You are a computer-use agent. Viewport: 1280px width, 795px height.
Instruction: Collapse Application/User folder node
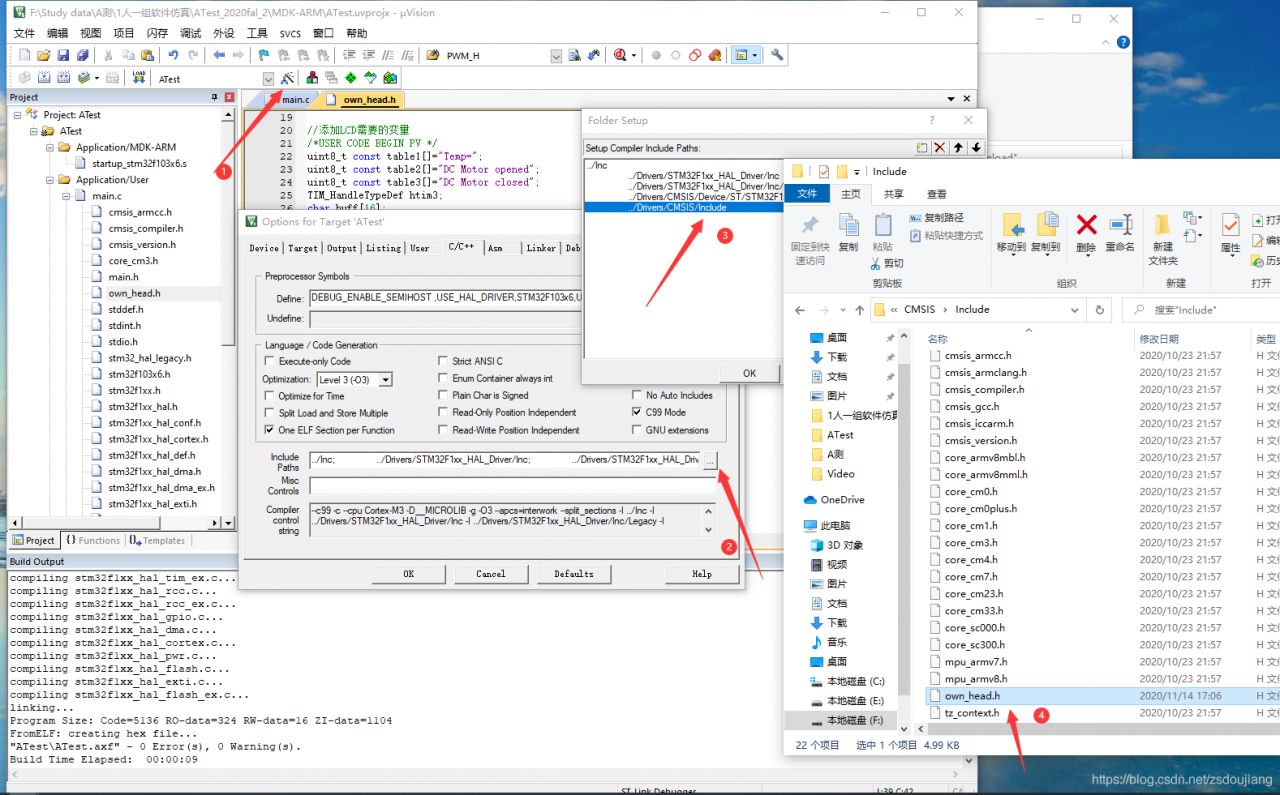point(50,180)
